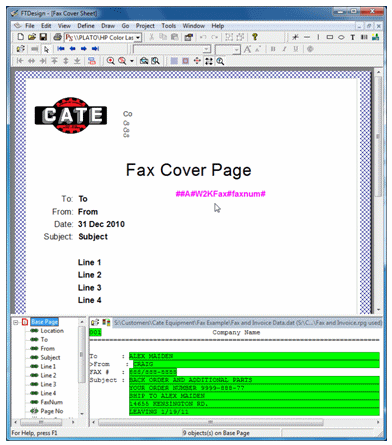This screenshot has height=445, width=392.
Task: Click the Save floppy disk icon
Action: [43, 37]
